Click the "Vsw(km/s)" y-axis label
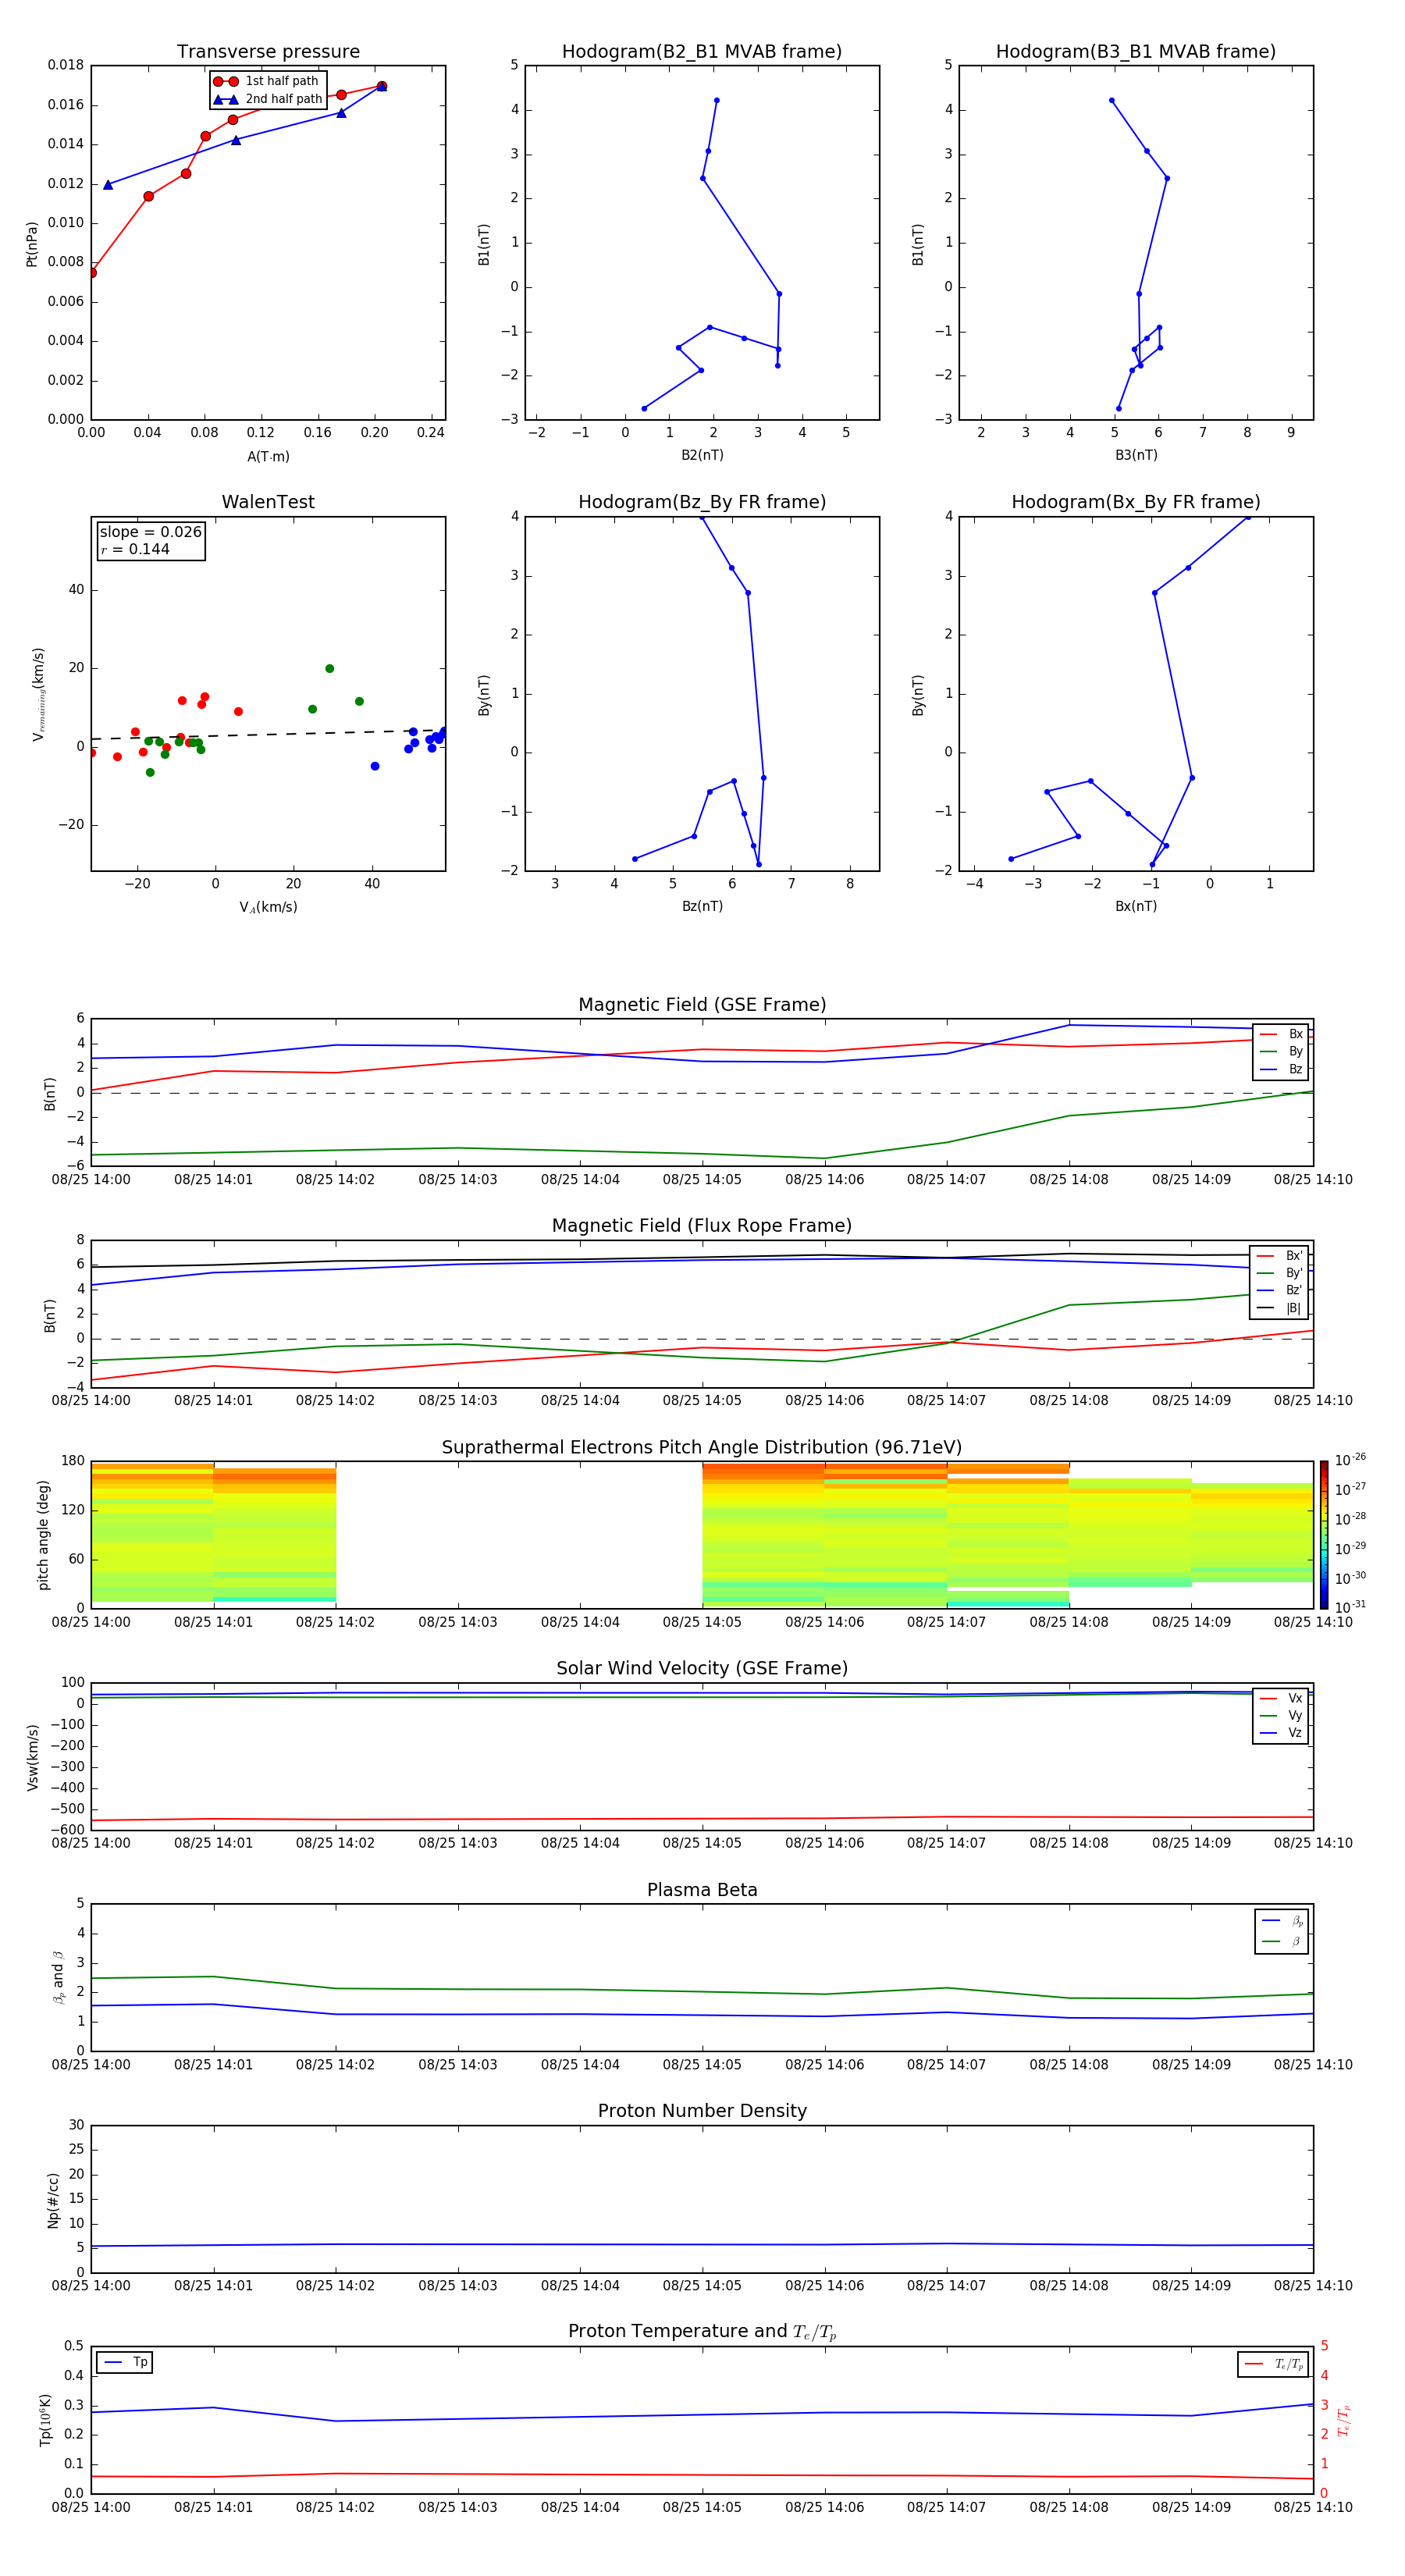The width and height of the screenshot is (1405, 2576). pyautogui.click(x=32, y=1757)
